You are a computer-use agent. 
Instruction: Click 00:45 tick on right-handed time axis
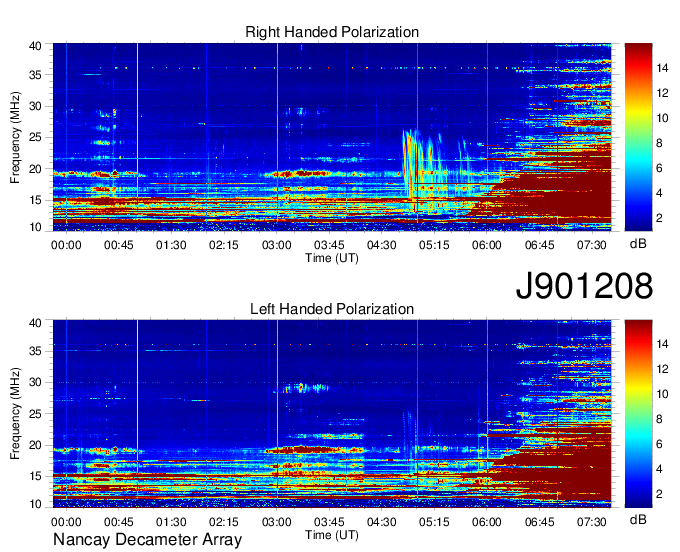click(x=119, y=245)
